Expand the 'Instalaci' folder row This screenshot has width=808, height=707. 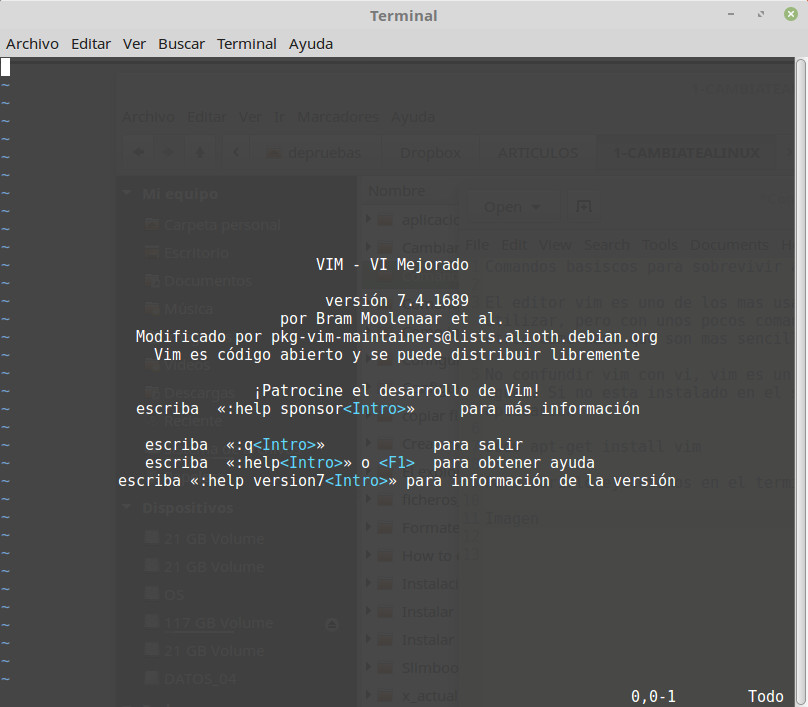coord(368,583)
